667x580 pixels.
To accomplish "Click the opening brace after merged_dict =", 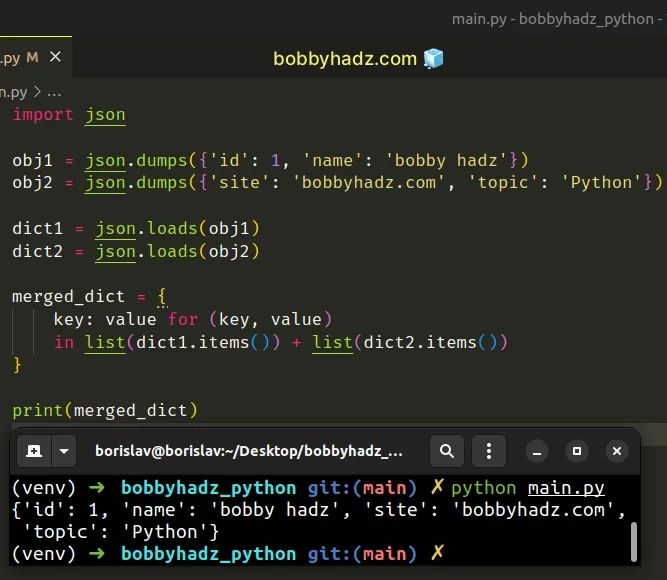I will [162, 297].
